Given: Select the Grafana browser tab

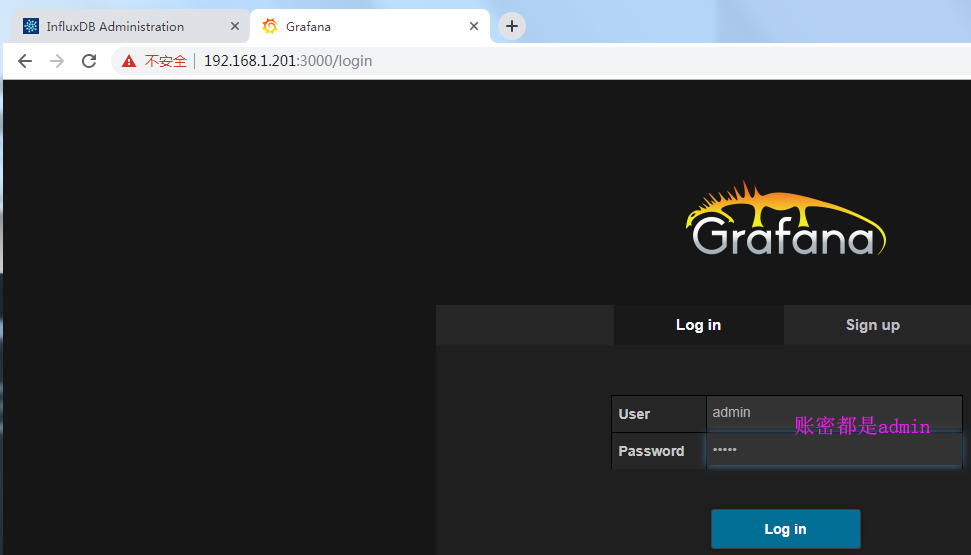Looking at the screenshot, I should click(370, 26).
